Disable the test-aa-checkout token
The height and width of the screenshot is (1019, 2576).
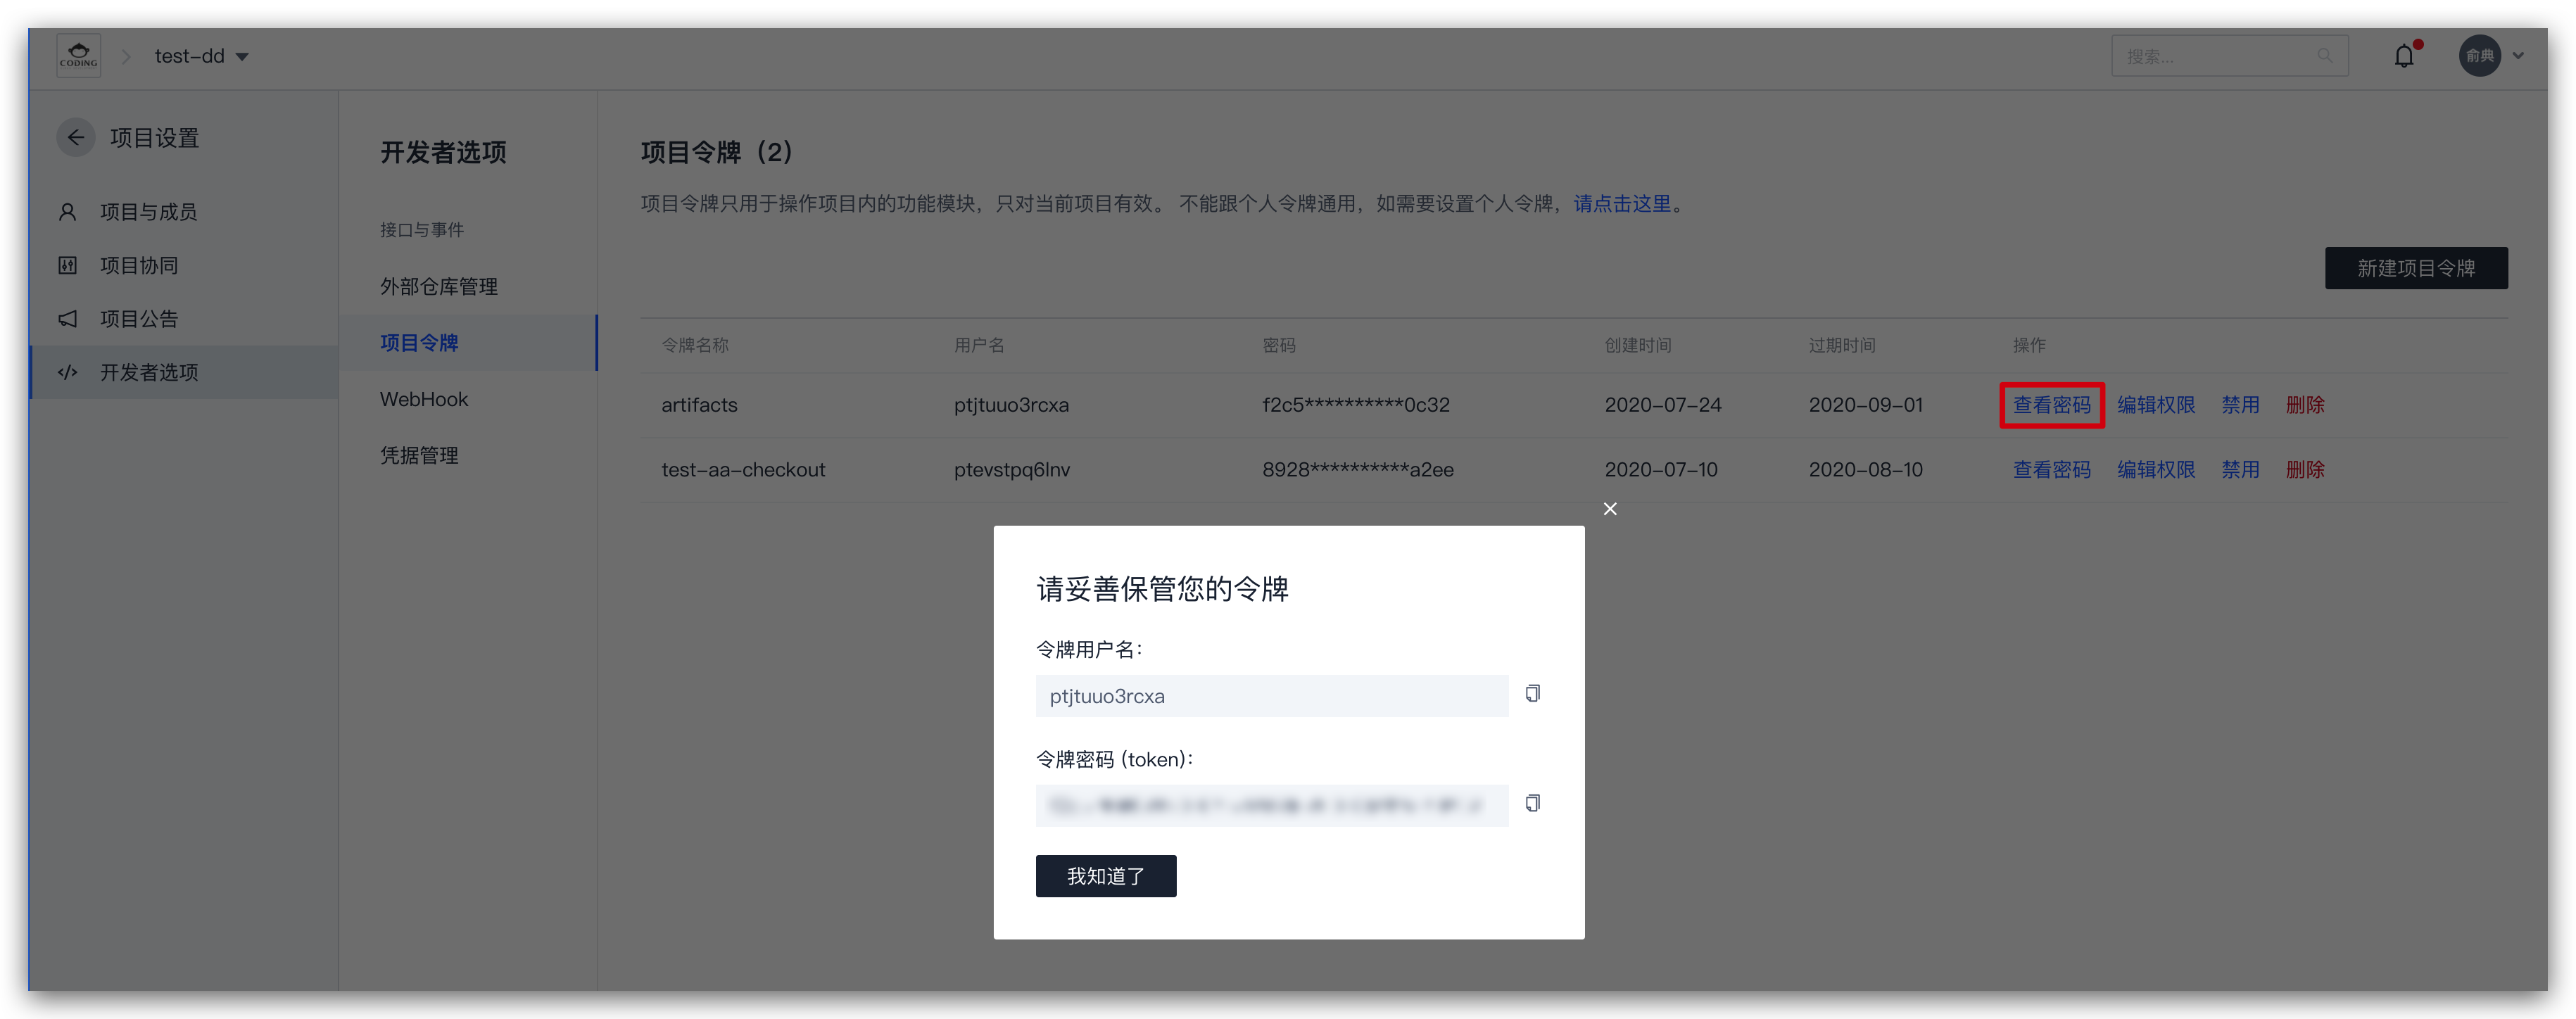2240,470
